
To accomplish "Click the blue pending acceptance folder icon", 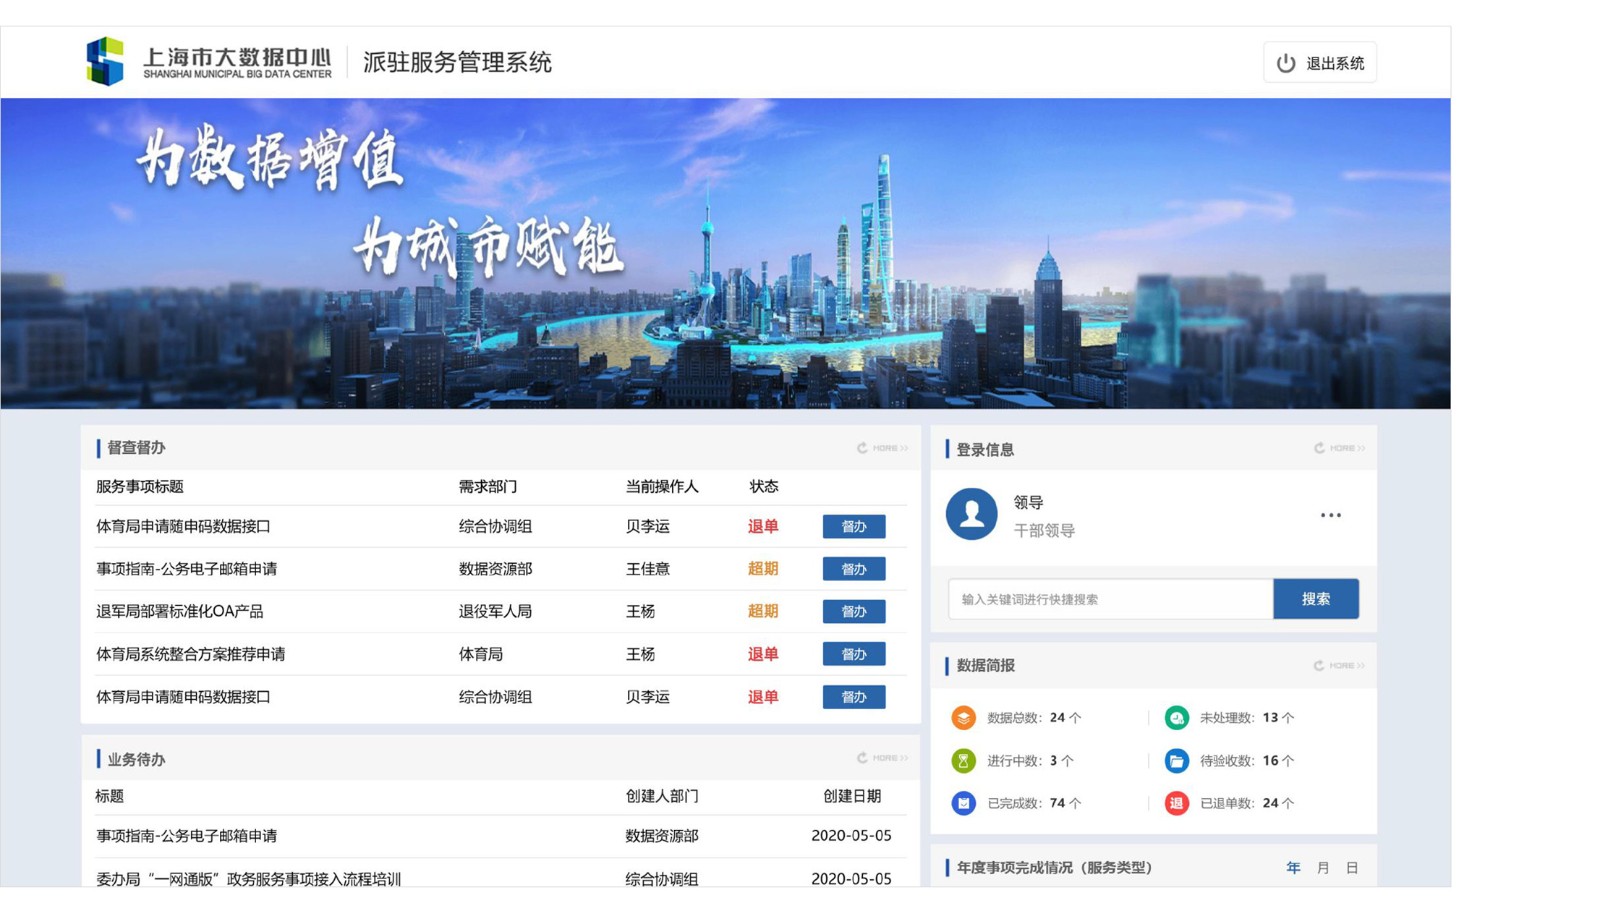I will [x=1177, y=761].
